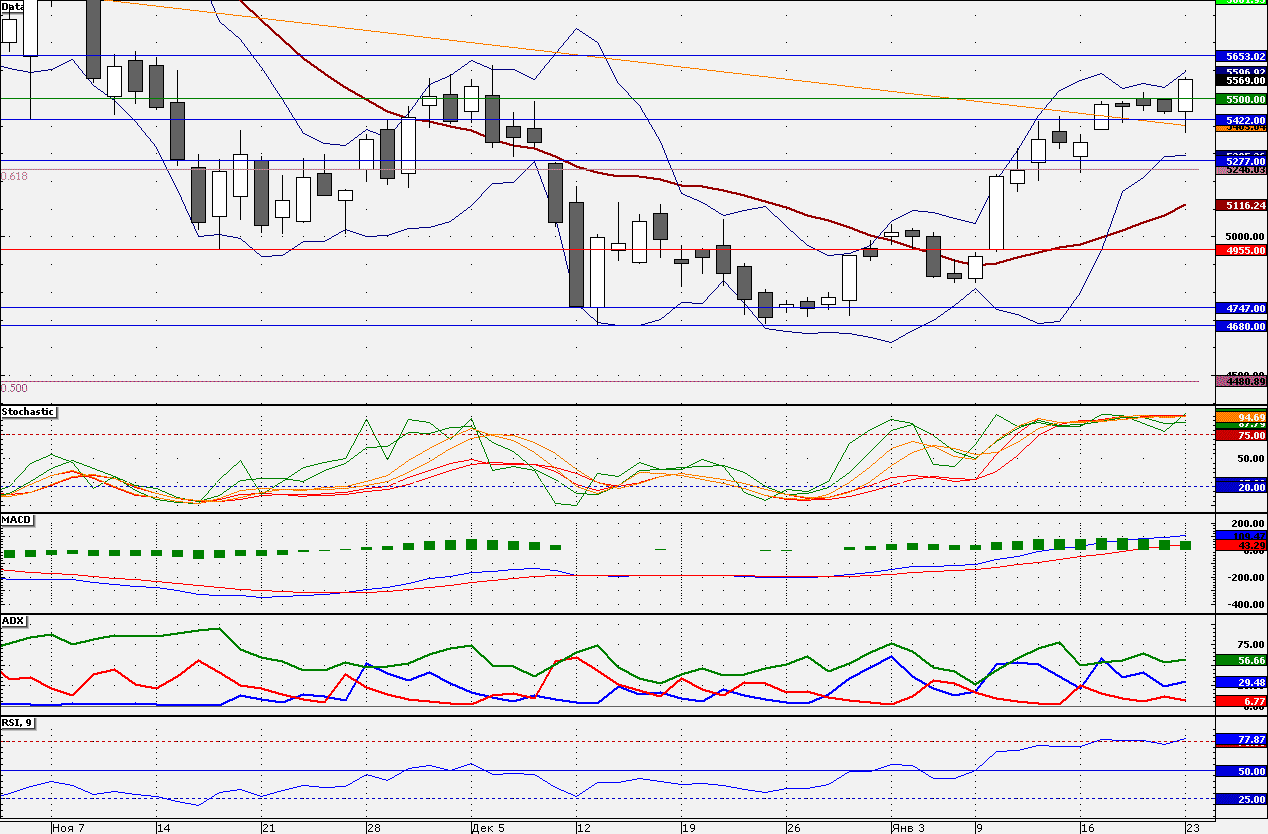Click the 5000.00 axis price label
1268x834 pixels.
(x=1246, y=238)
